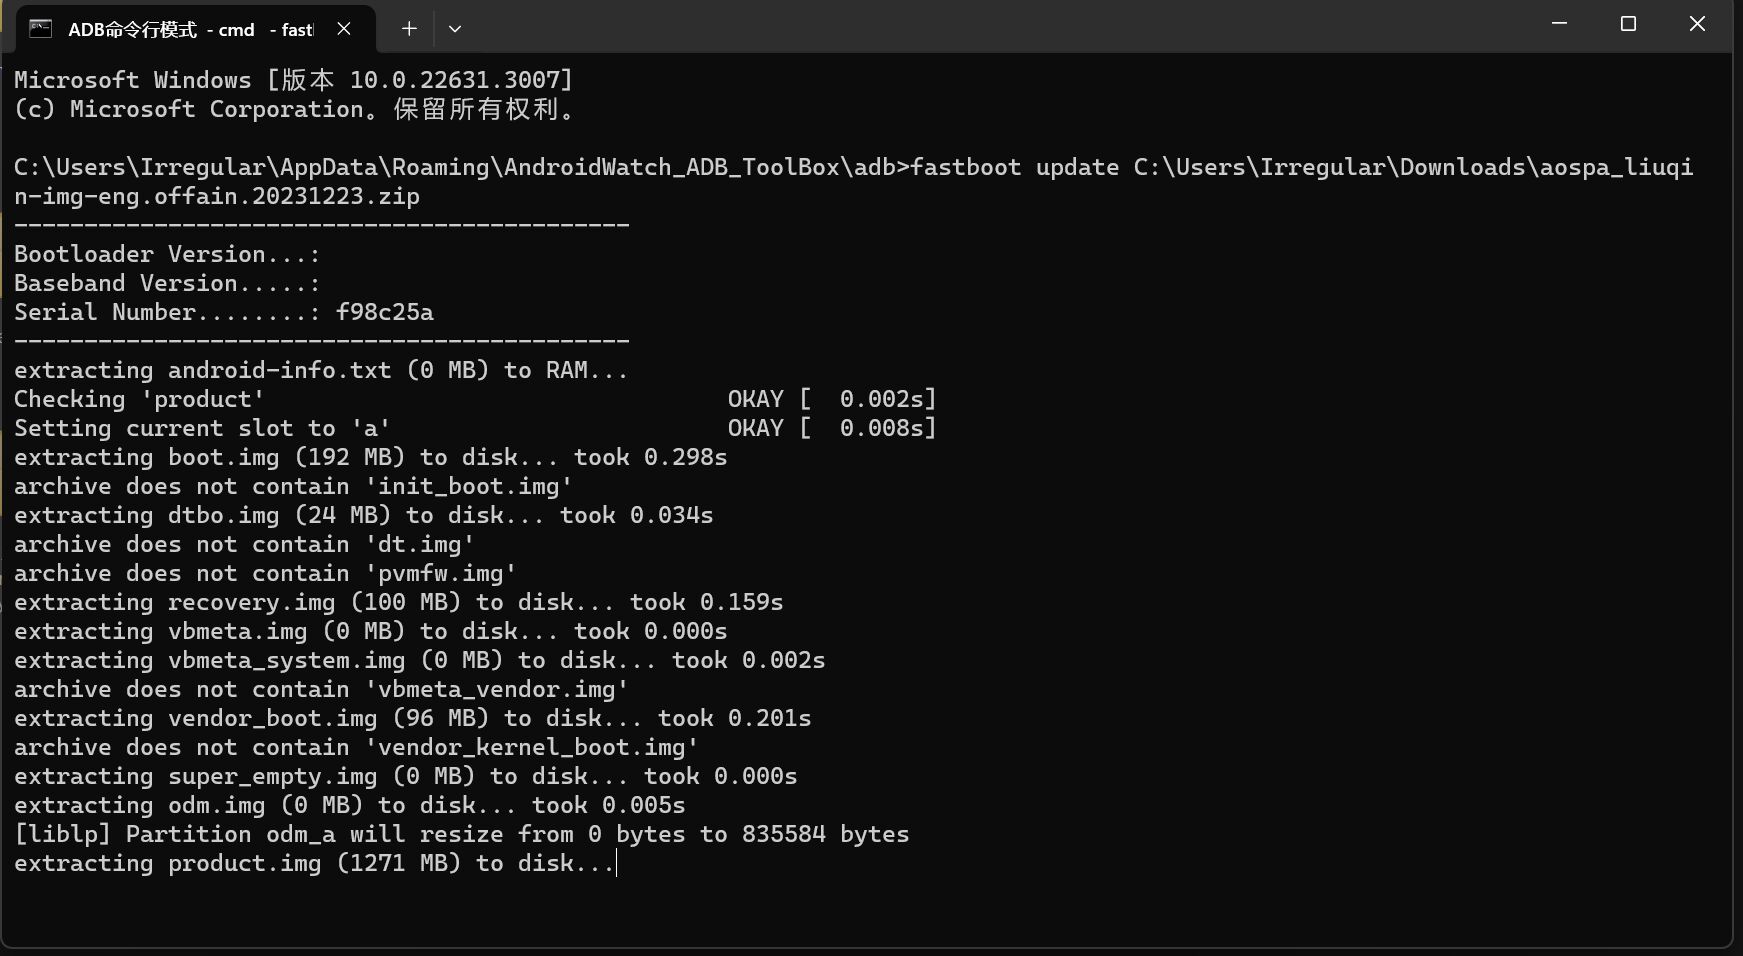Expand the new tab profile dropdown chevron
Viewport: 1743px width, 956px height.
(x=455, y=29)
